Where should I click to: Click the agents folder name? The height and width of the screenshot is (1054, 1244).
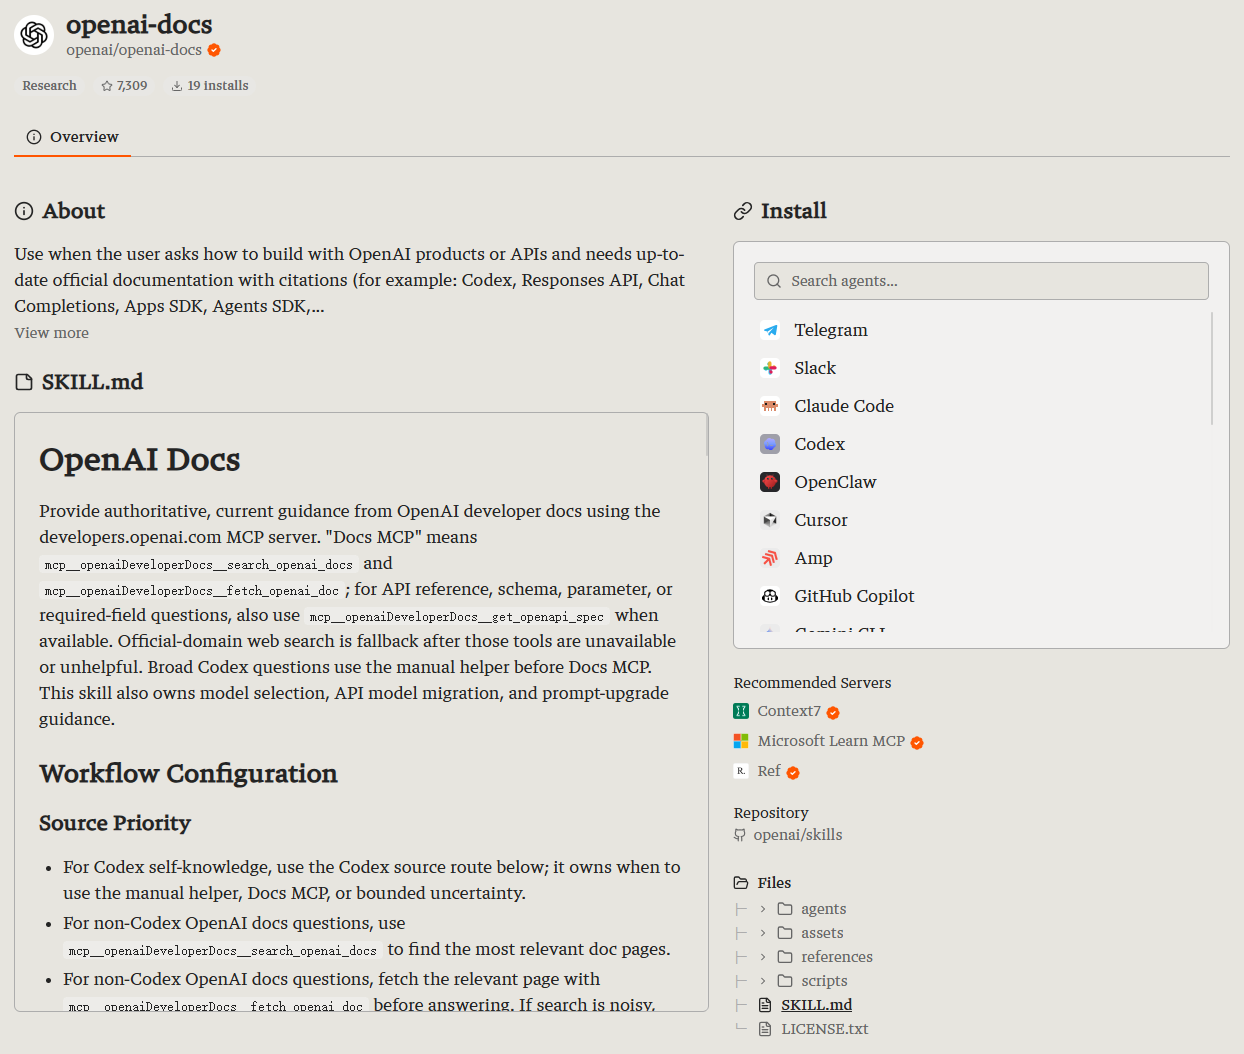[824, 909]
